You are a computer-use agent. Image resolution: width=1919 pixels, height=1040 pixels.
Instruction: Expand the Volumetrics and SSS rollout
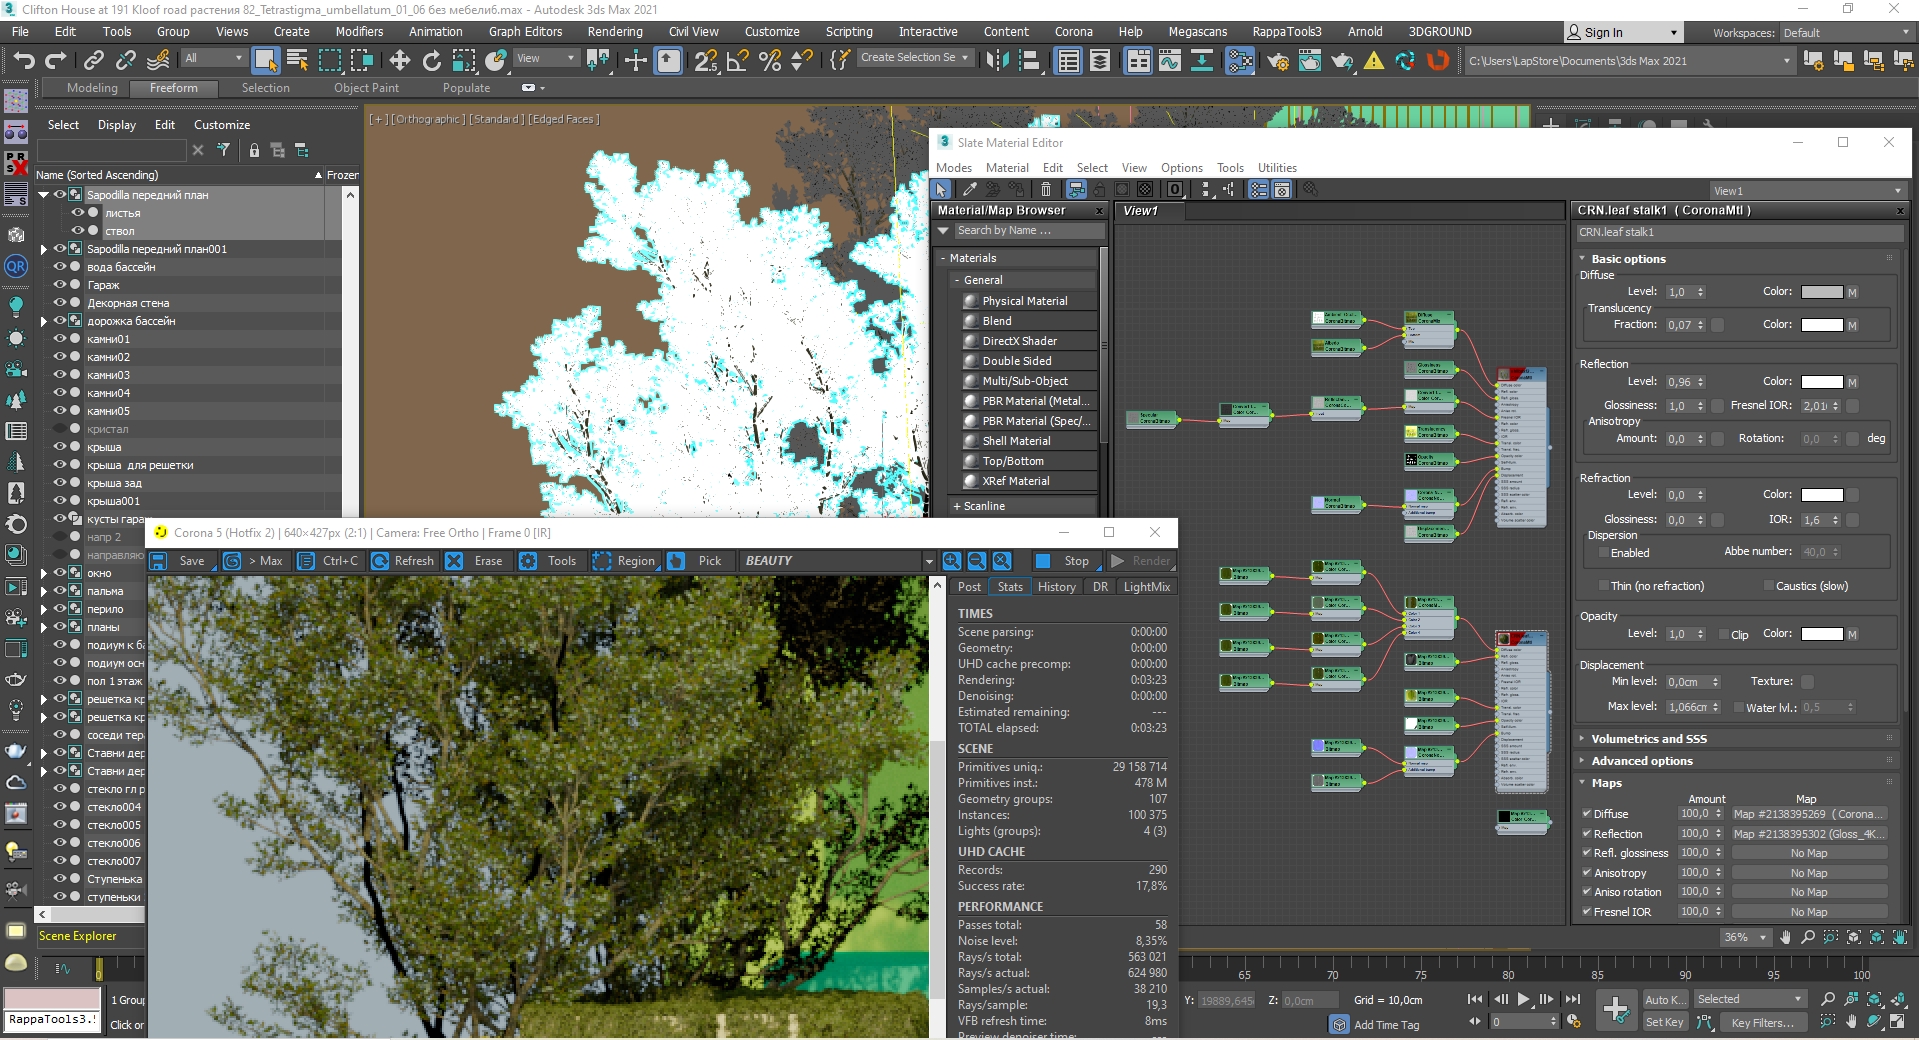1648,739
